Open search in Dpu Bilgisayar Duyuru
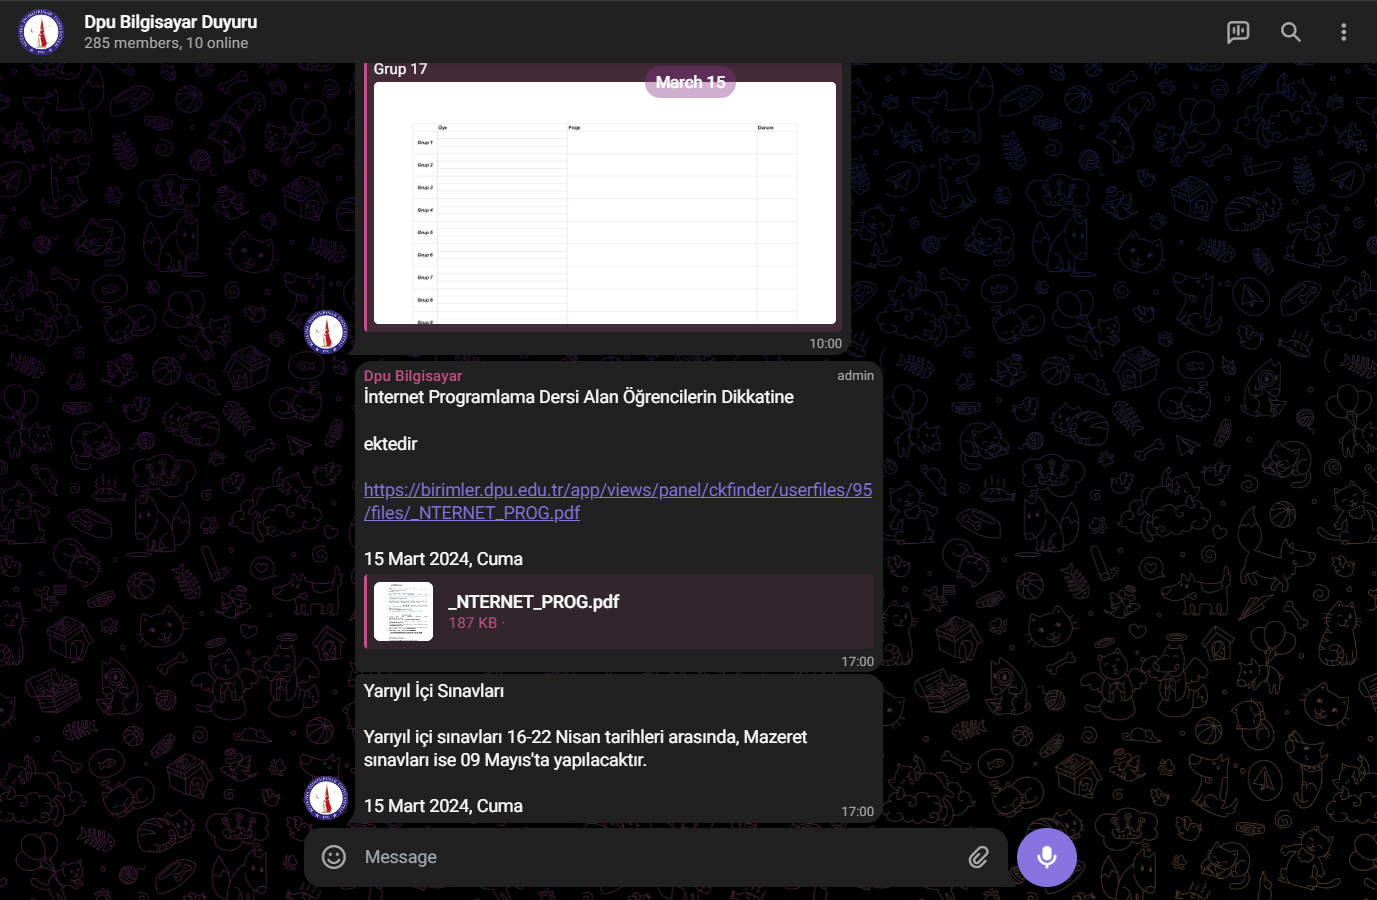1377x900 pixels. point(1291,31)
